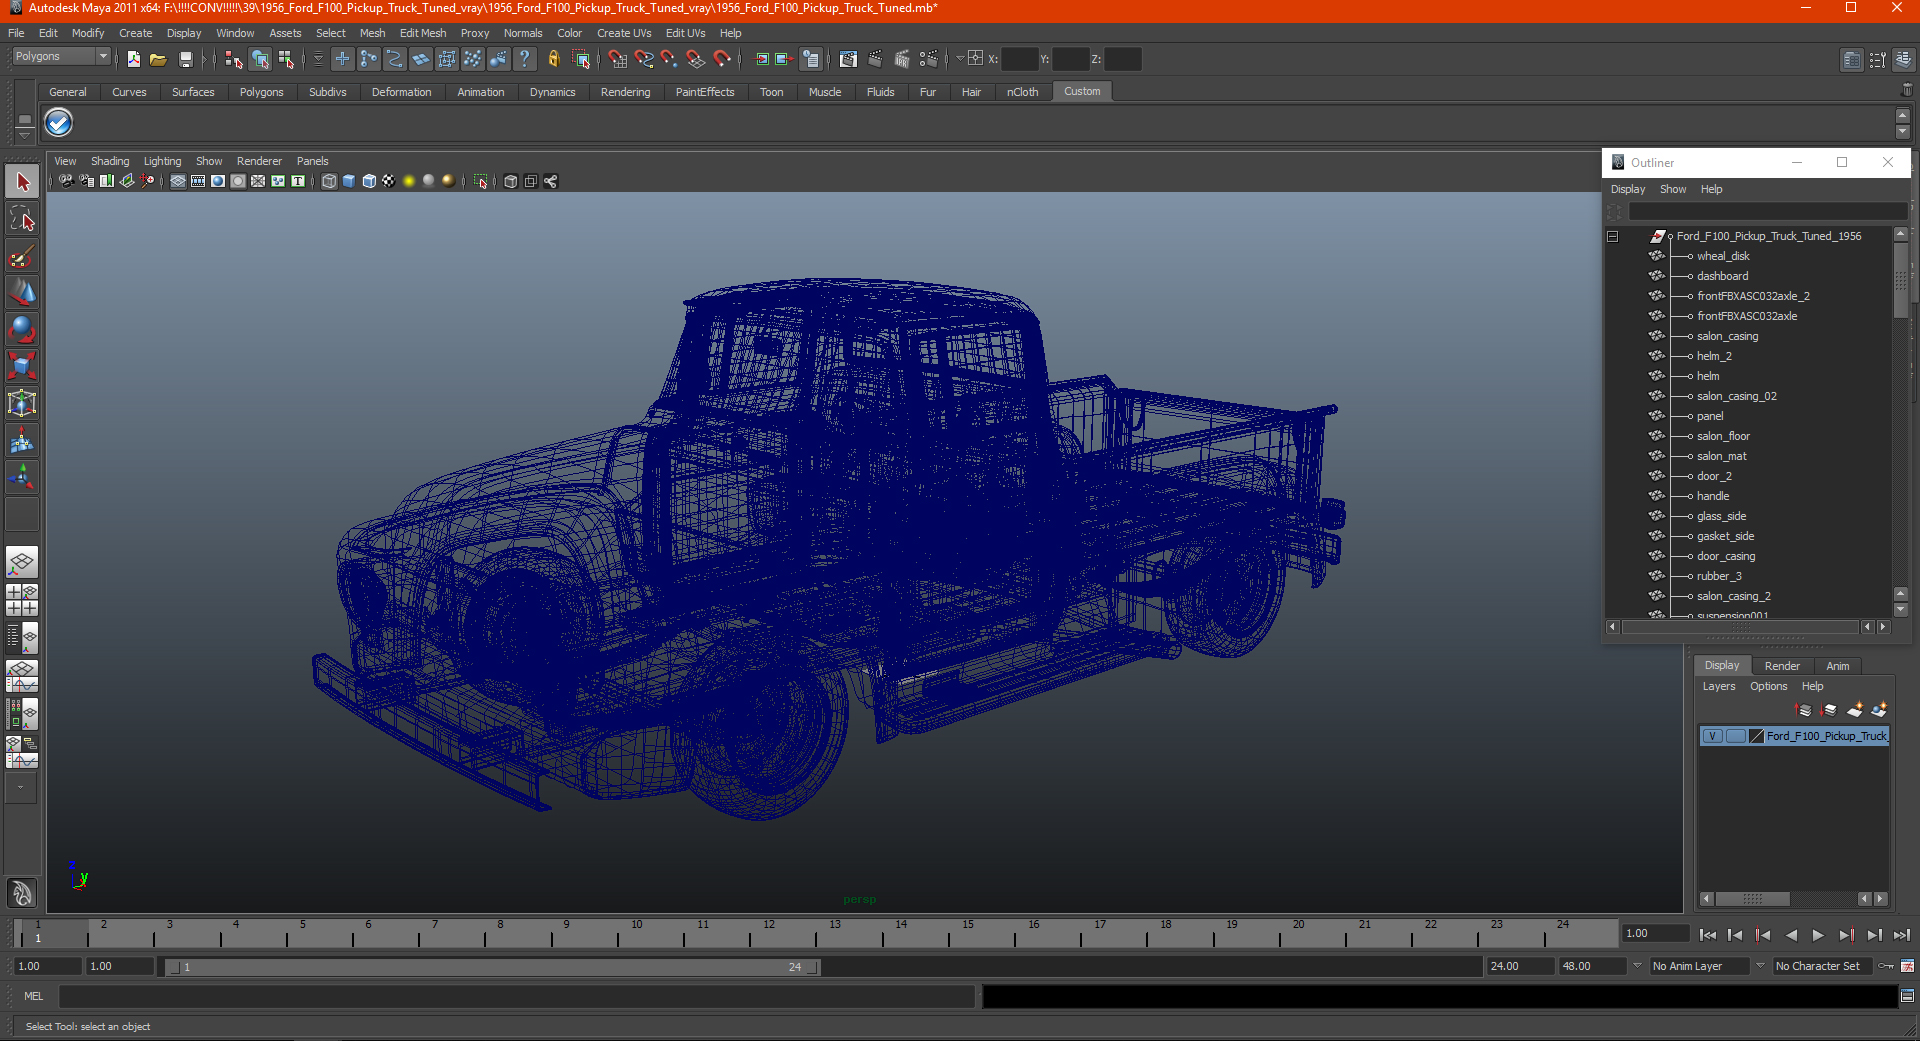Viewport: 1920px width, 1041px height.
Task: Toggle layer visibility V box
Action: (x=1712, y=736)
